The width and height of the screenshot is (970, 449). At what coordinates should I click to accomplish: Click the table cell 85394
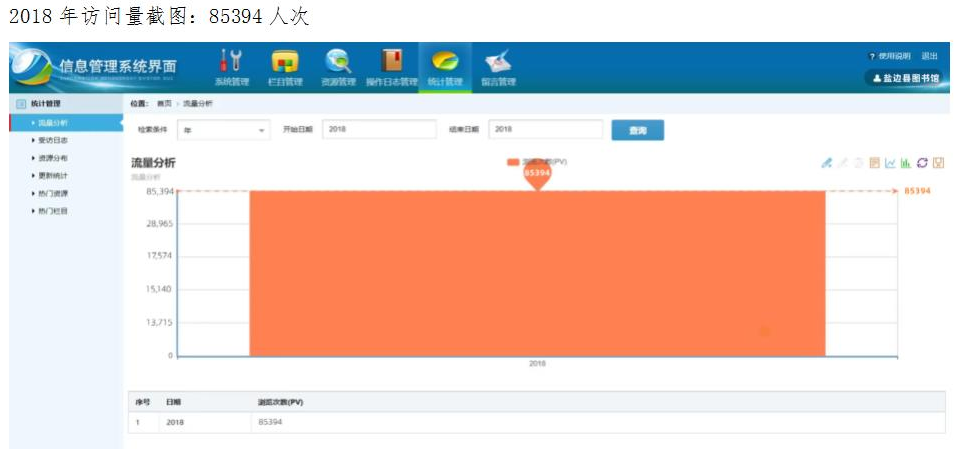point(270,422)
